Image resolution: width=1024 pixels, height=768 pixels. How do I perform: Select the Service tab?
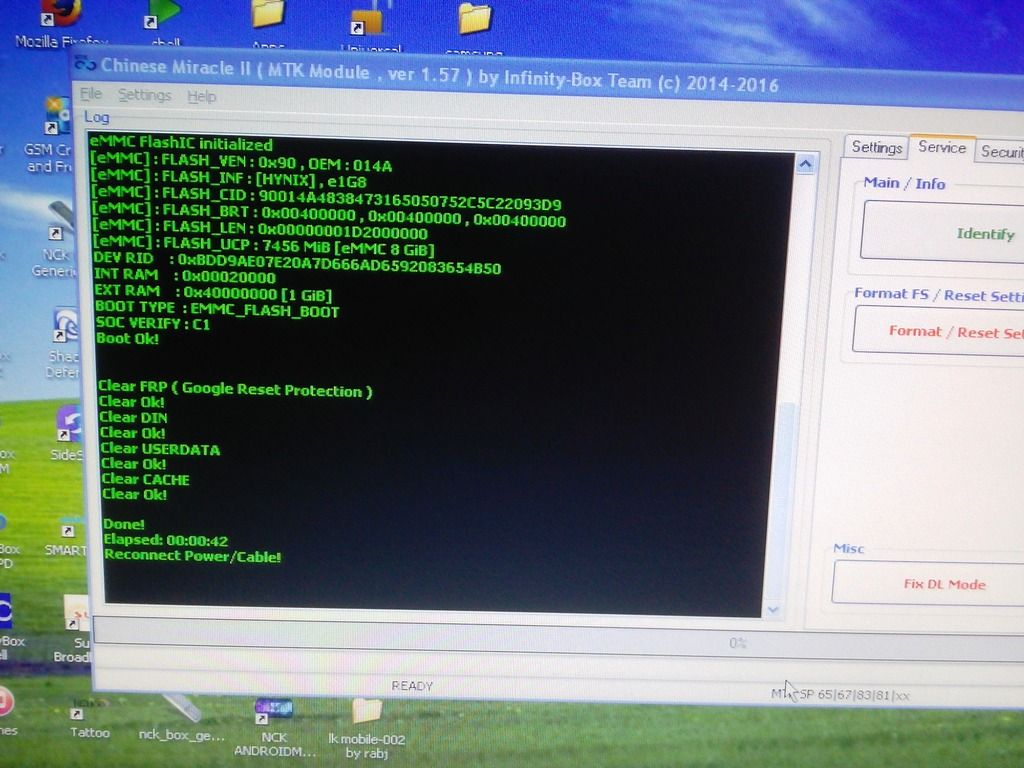pyautogui.click(x=941, y=148)
